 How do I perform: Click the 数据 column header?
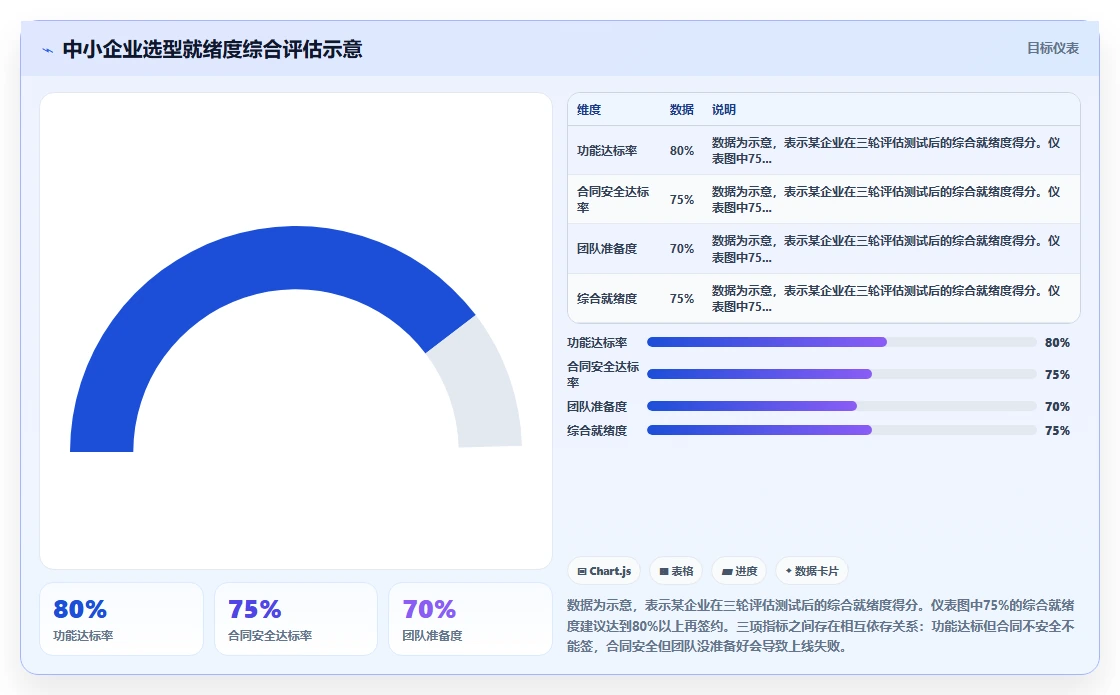point(681,110)
